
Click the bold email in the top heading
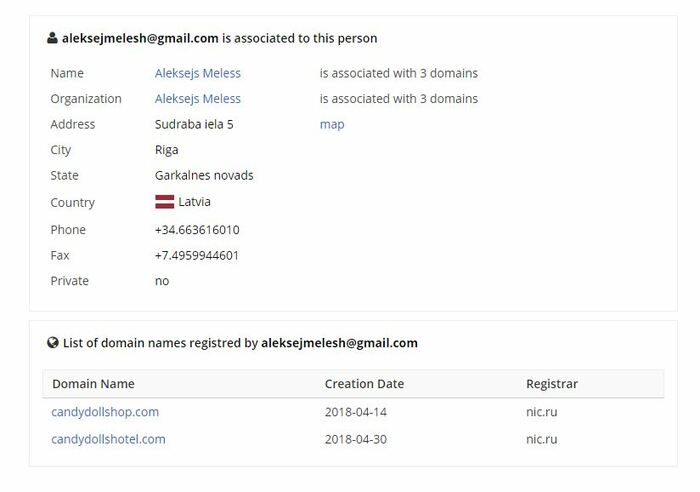pyautogui.click(x=140, y=38)
